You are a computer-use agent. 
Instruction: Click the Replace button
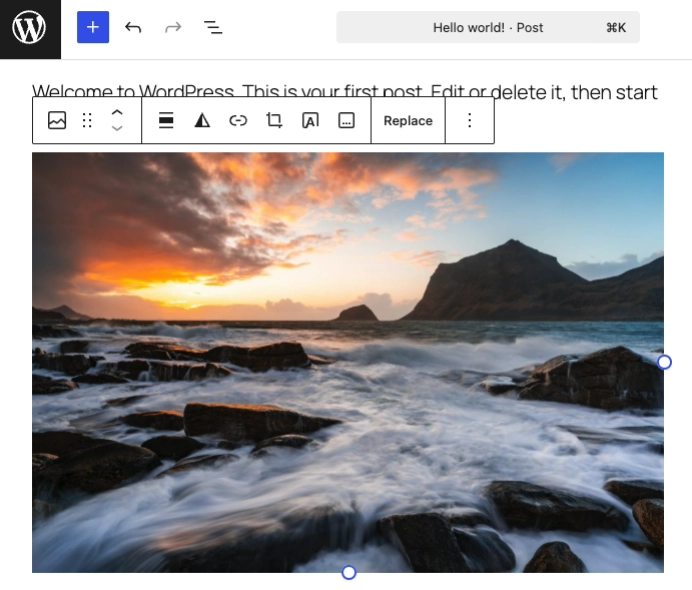point(408,120)
